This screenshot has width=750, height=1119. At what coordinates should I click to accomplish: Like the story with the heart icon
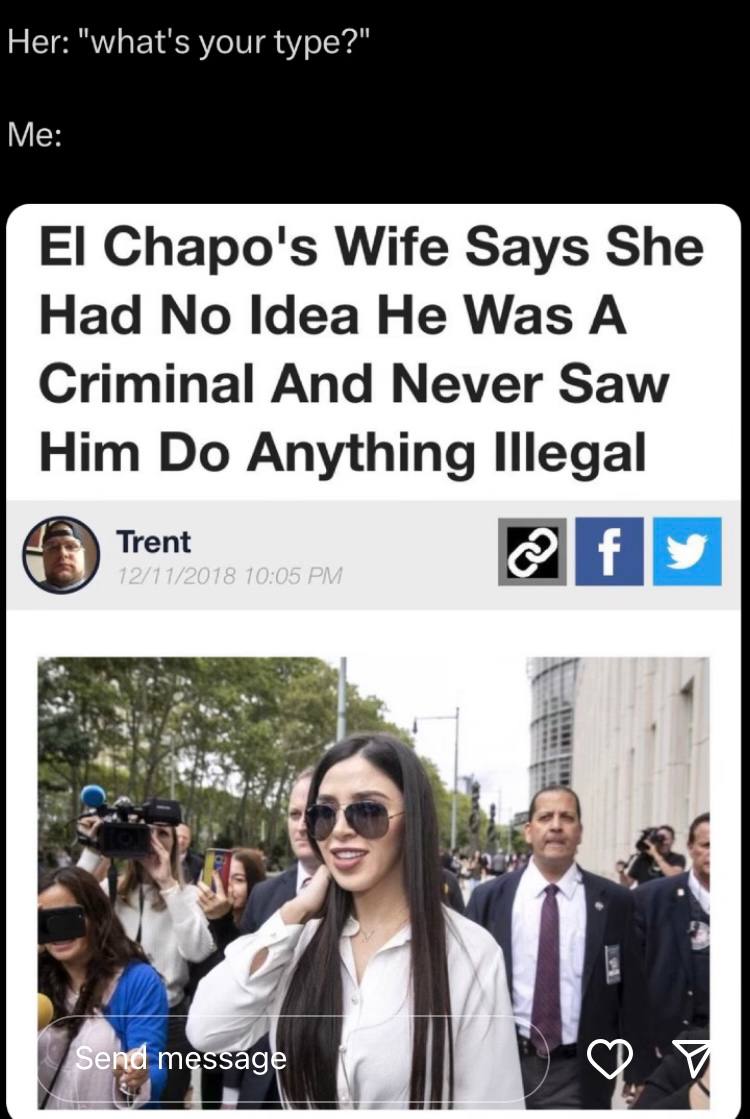click(x=609, y=1058)
